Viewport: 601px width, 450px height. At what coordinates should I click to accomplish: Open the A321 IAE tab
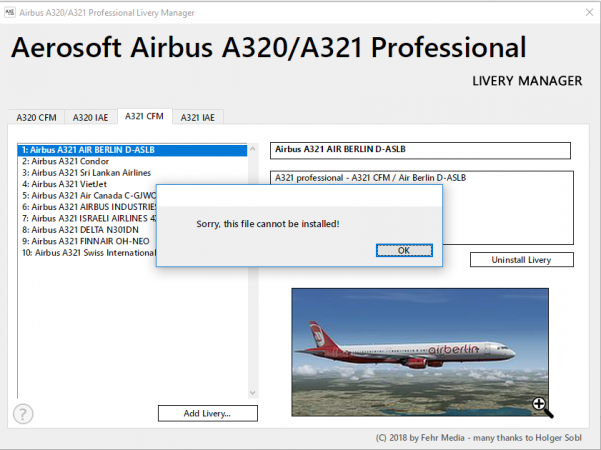point(198,117)
